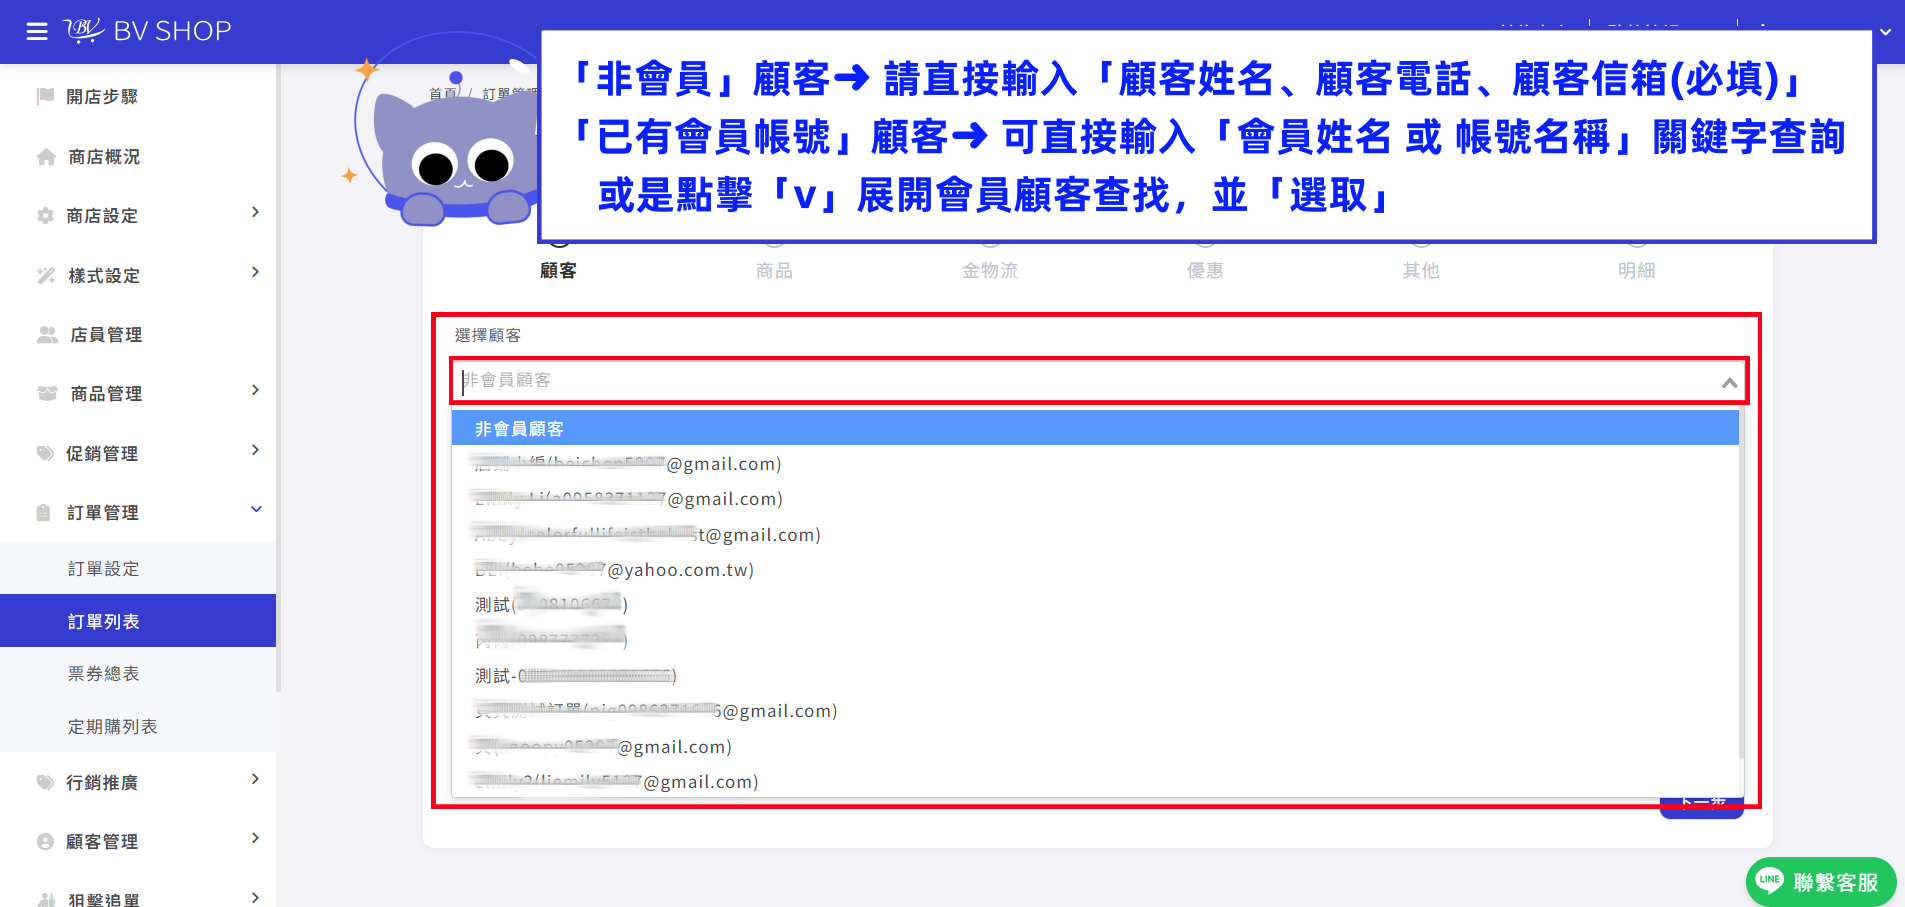Click the wand icon beside 樣式設定
The height and width of the screenshot is (907, 1905).
(46, 275)
